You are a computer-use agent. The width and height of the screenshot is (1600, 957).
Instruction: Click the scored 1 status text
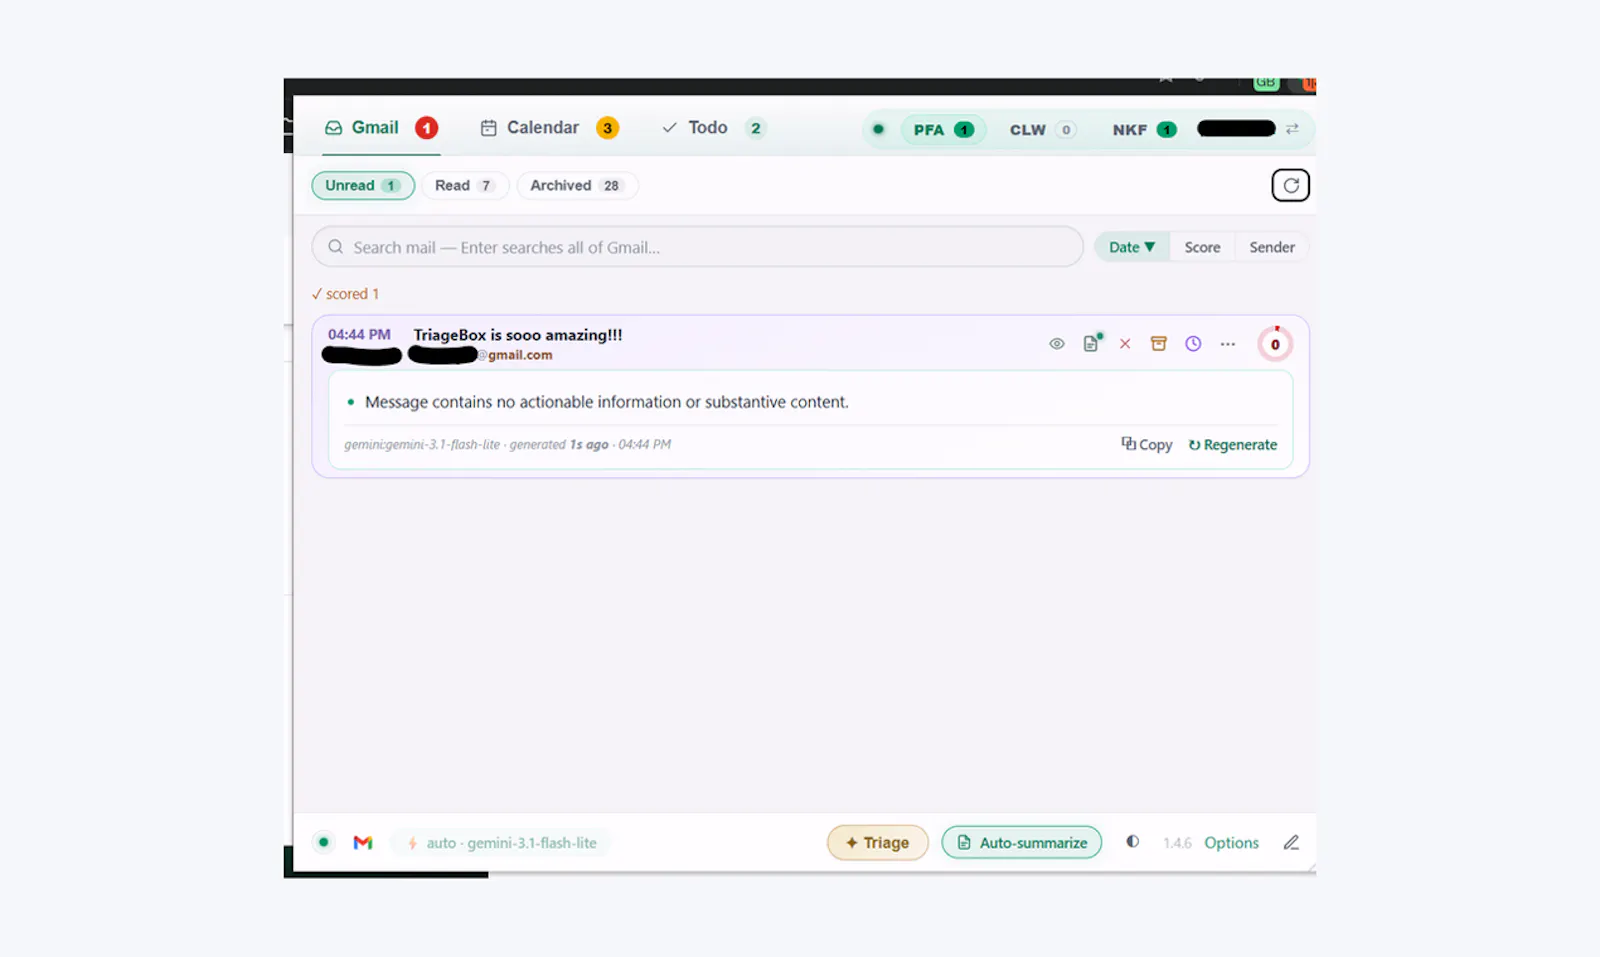pyautogui.click(x=345, y=294)
